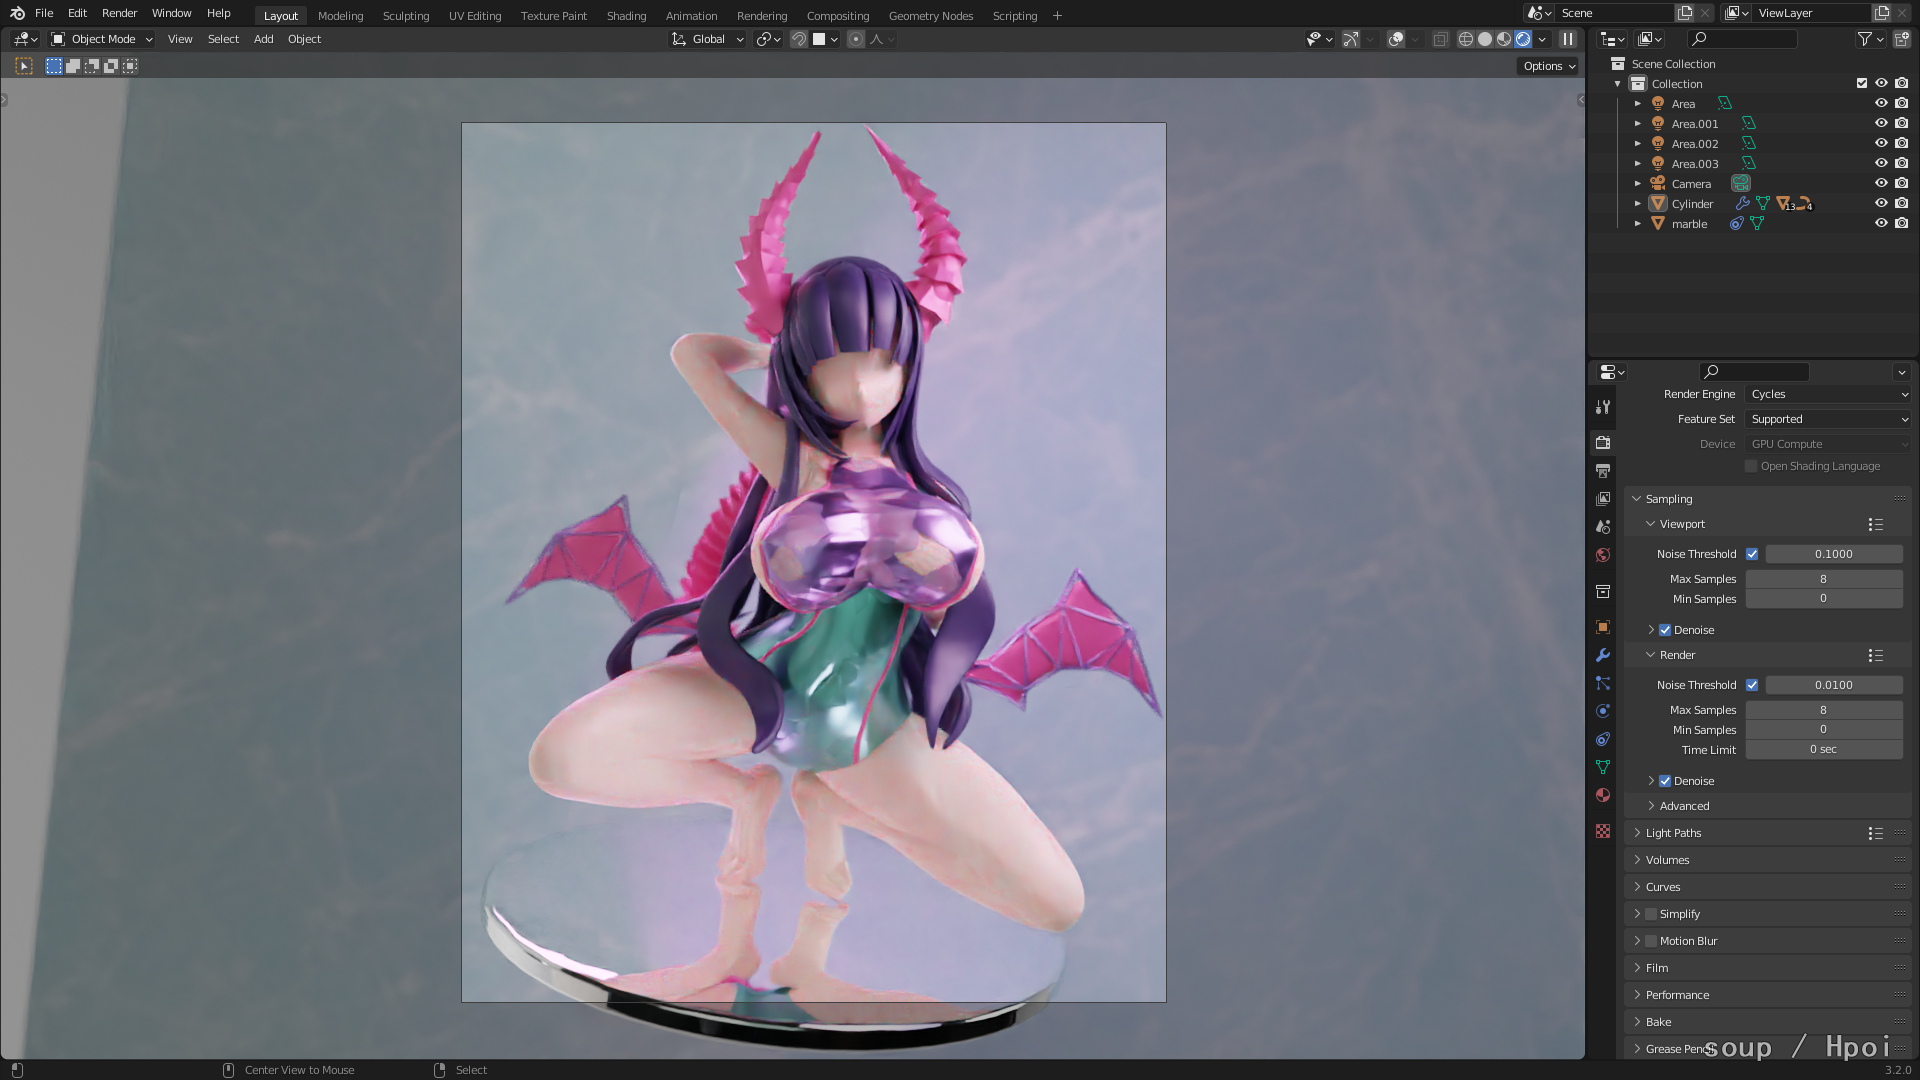Expand the Cylinder object in outliner

point(1638,204)
